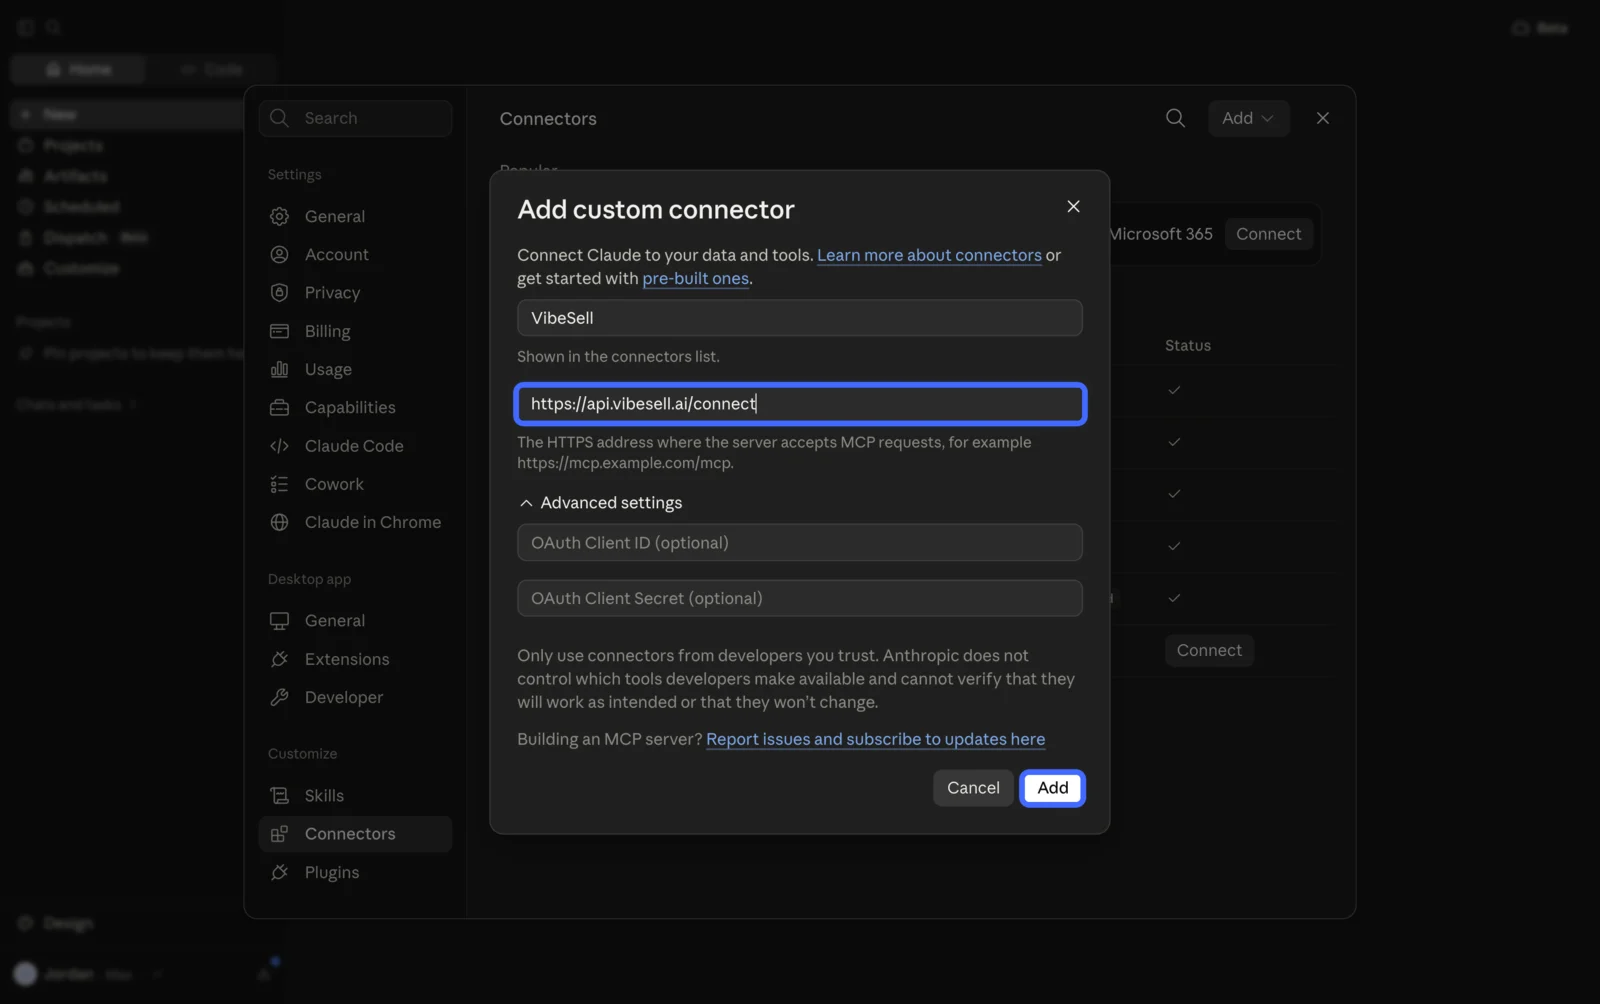
Task: Select the Privacy settings label
Action: pos(332,293)
